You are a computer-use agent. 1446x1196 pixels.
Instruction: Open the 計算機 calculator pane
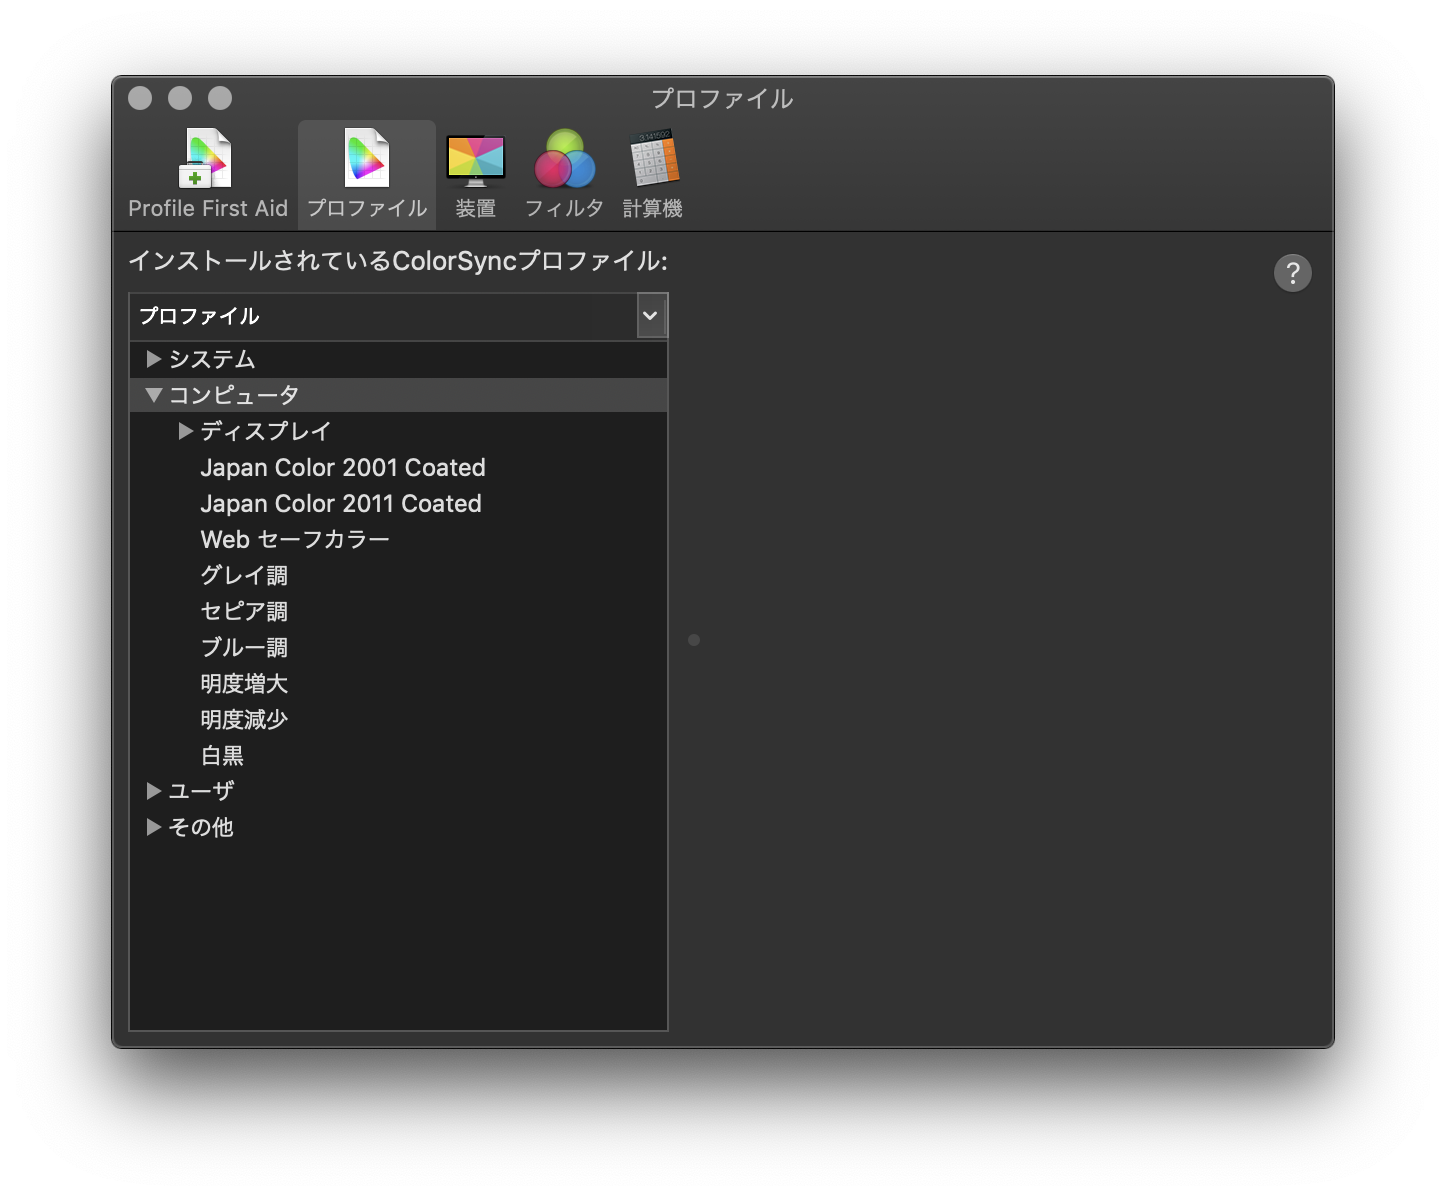coord(652,173)
